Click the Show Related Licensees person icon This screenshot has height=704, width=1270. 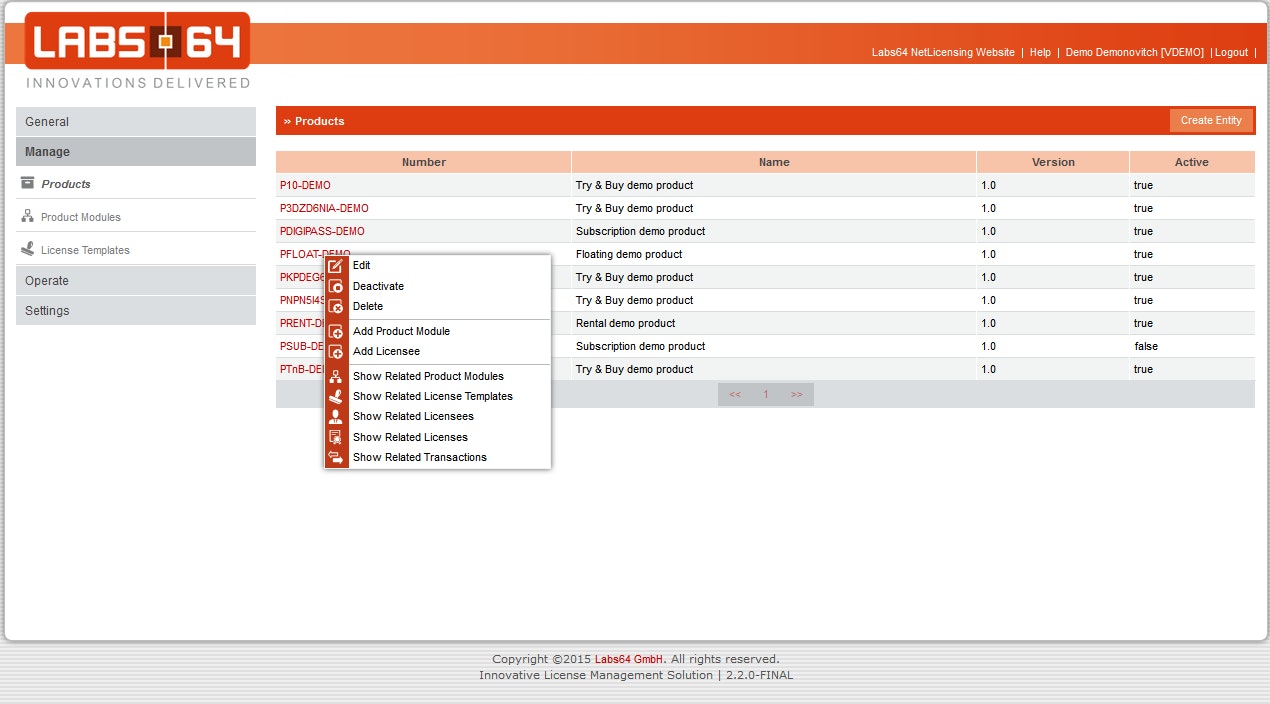coord(336,416)
